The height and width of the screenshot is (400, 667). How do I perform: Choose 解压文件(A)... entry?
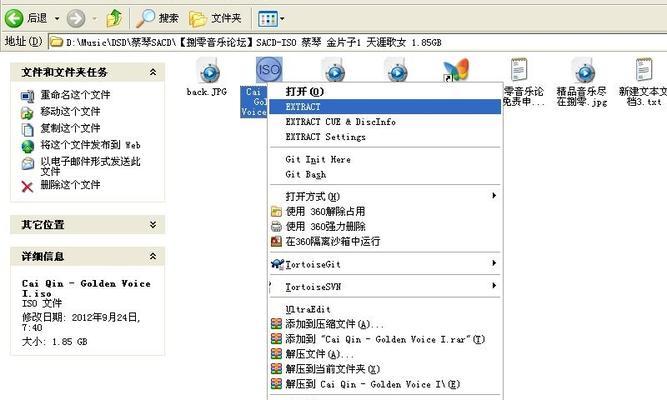[385, 354]
